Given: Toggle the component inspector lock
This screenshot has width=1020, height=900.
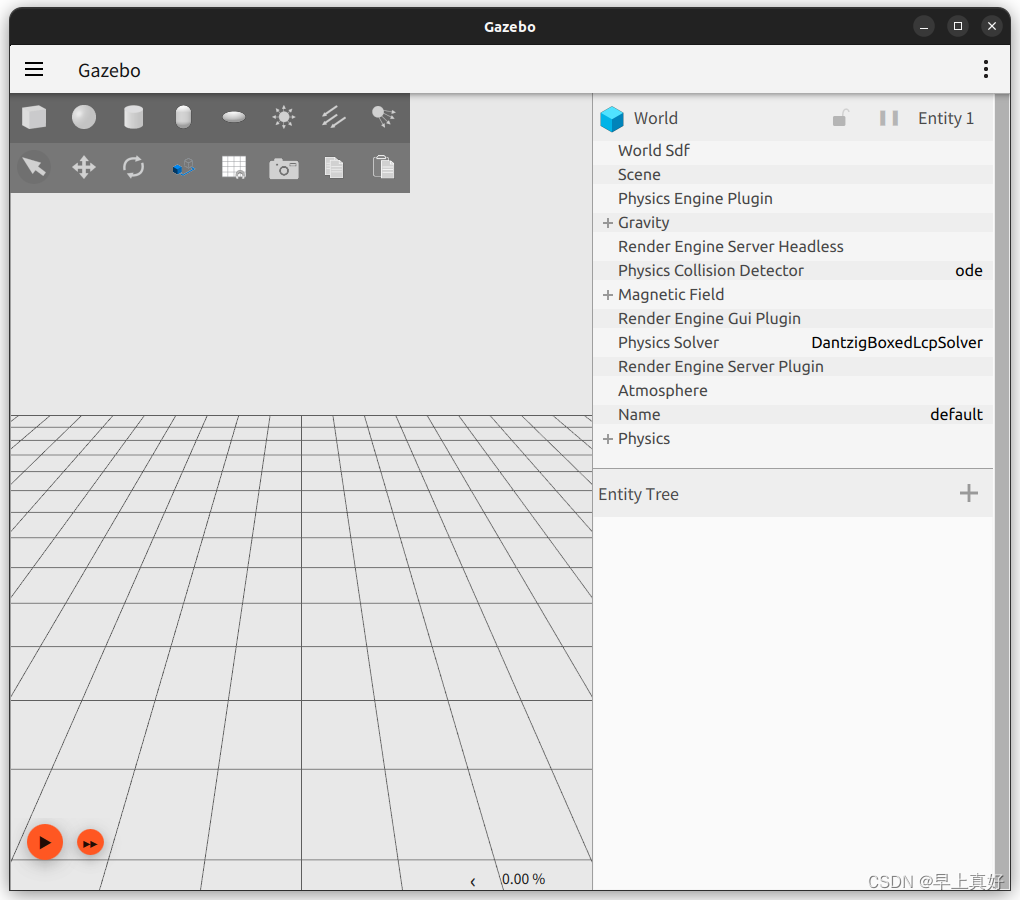Looking at the screenshot, I should point(840,118).
